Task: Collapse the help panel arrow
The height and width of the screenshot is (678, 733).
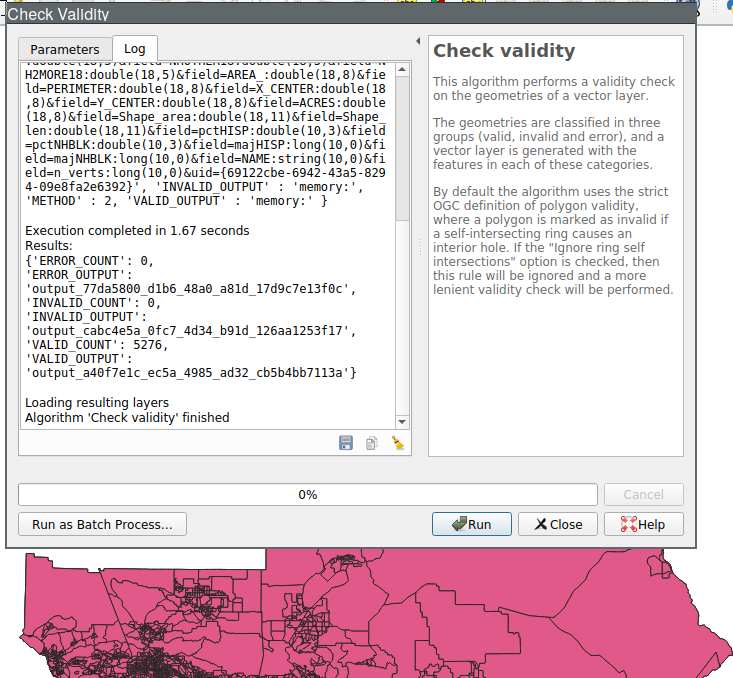Action: click(x=417, y=42)
